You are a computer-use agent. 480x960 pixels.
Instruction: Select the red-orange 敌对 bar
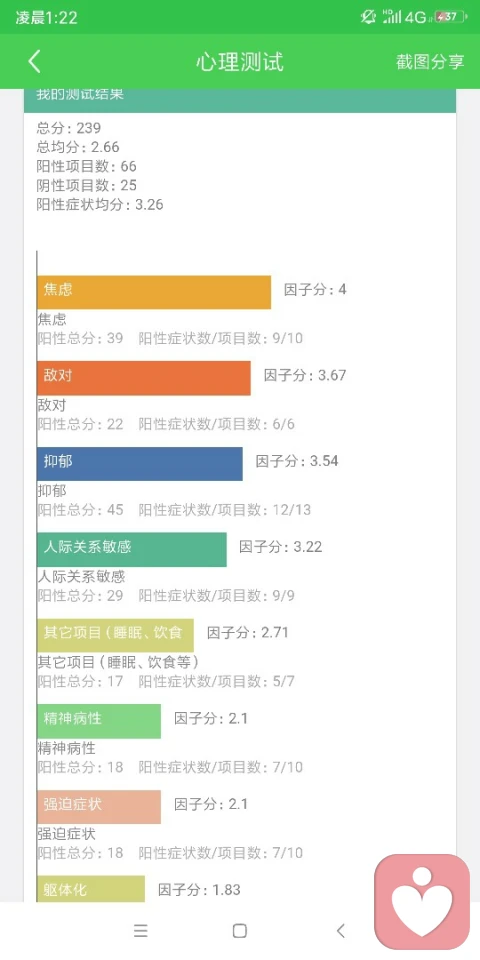coord(144,378)
